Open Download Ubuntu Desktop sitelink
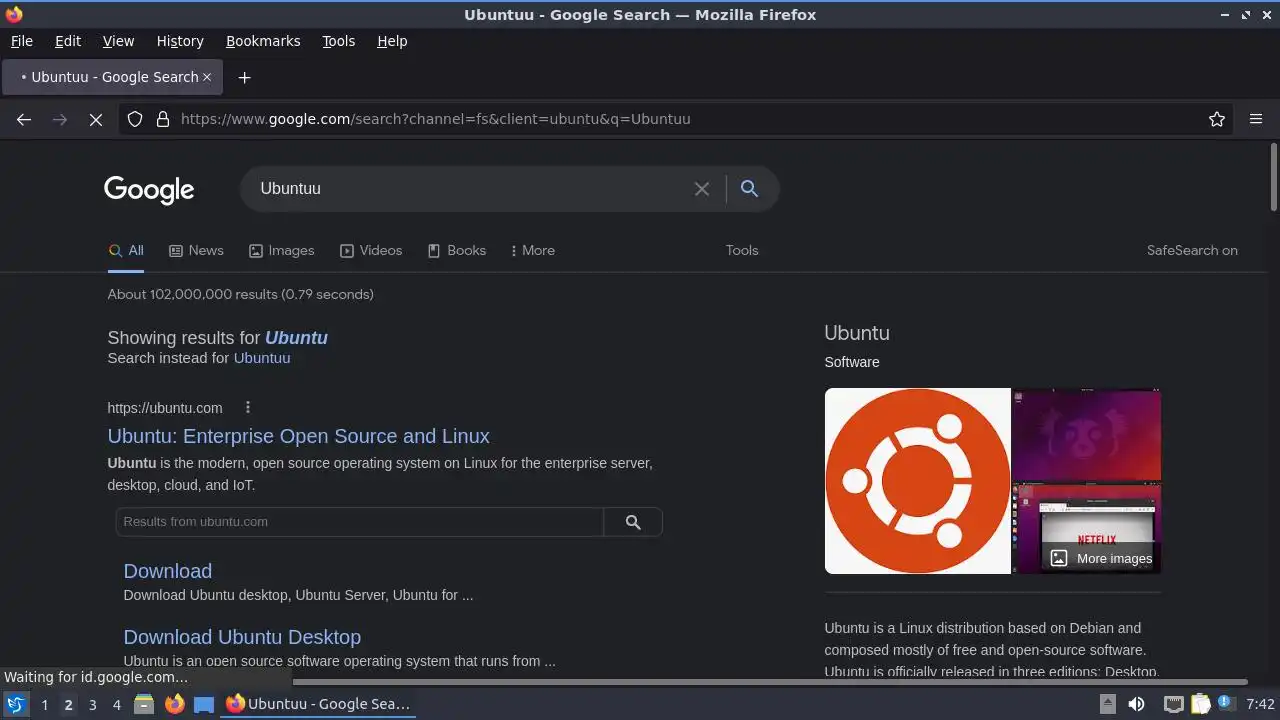The width and height of the screenshot is (1280, 720). 242,637
